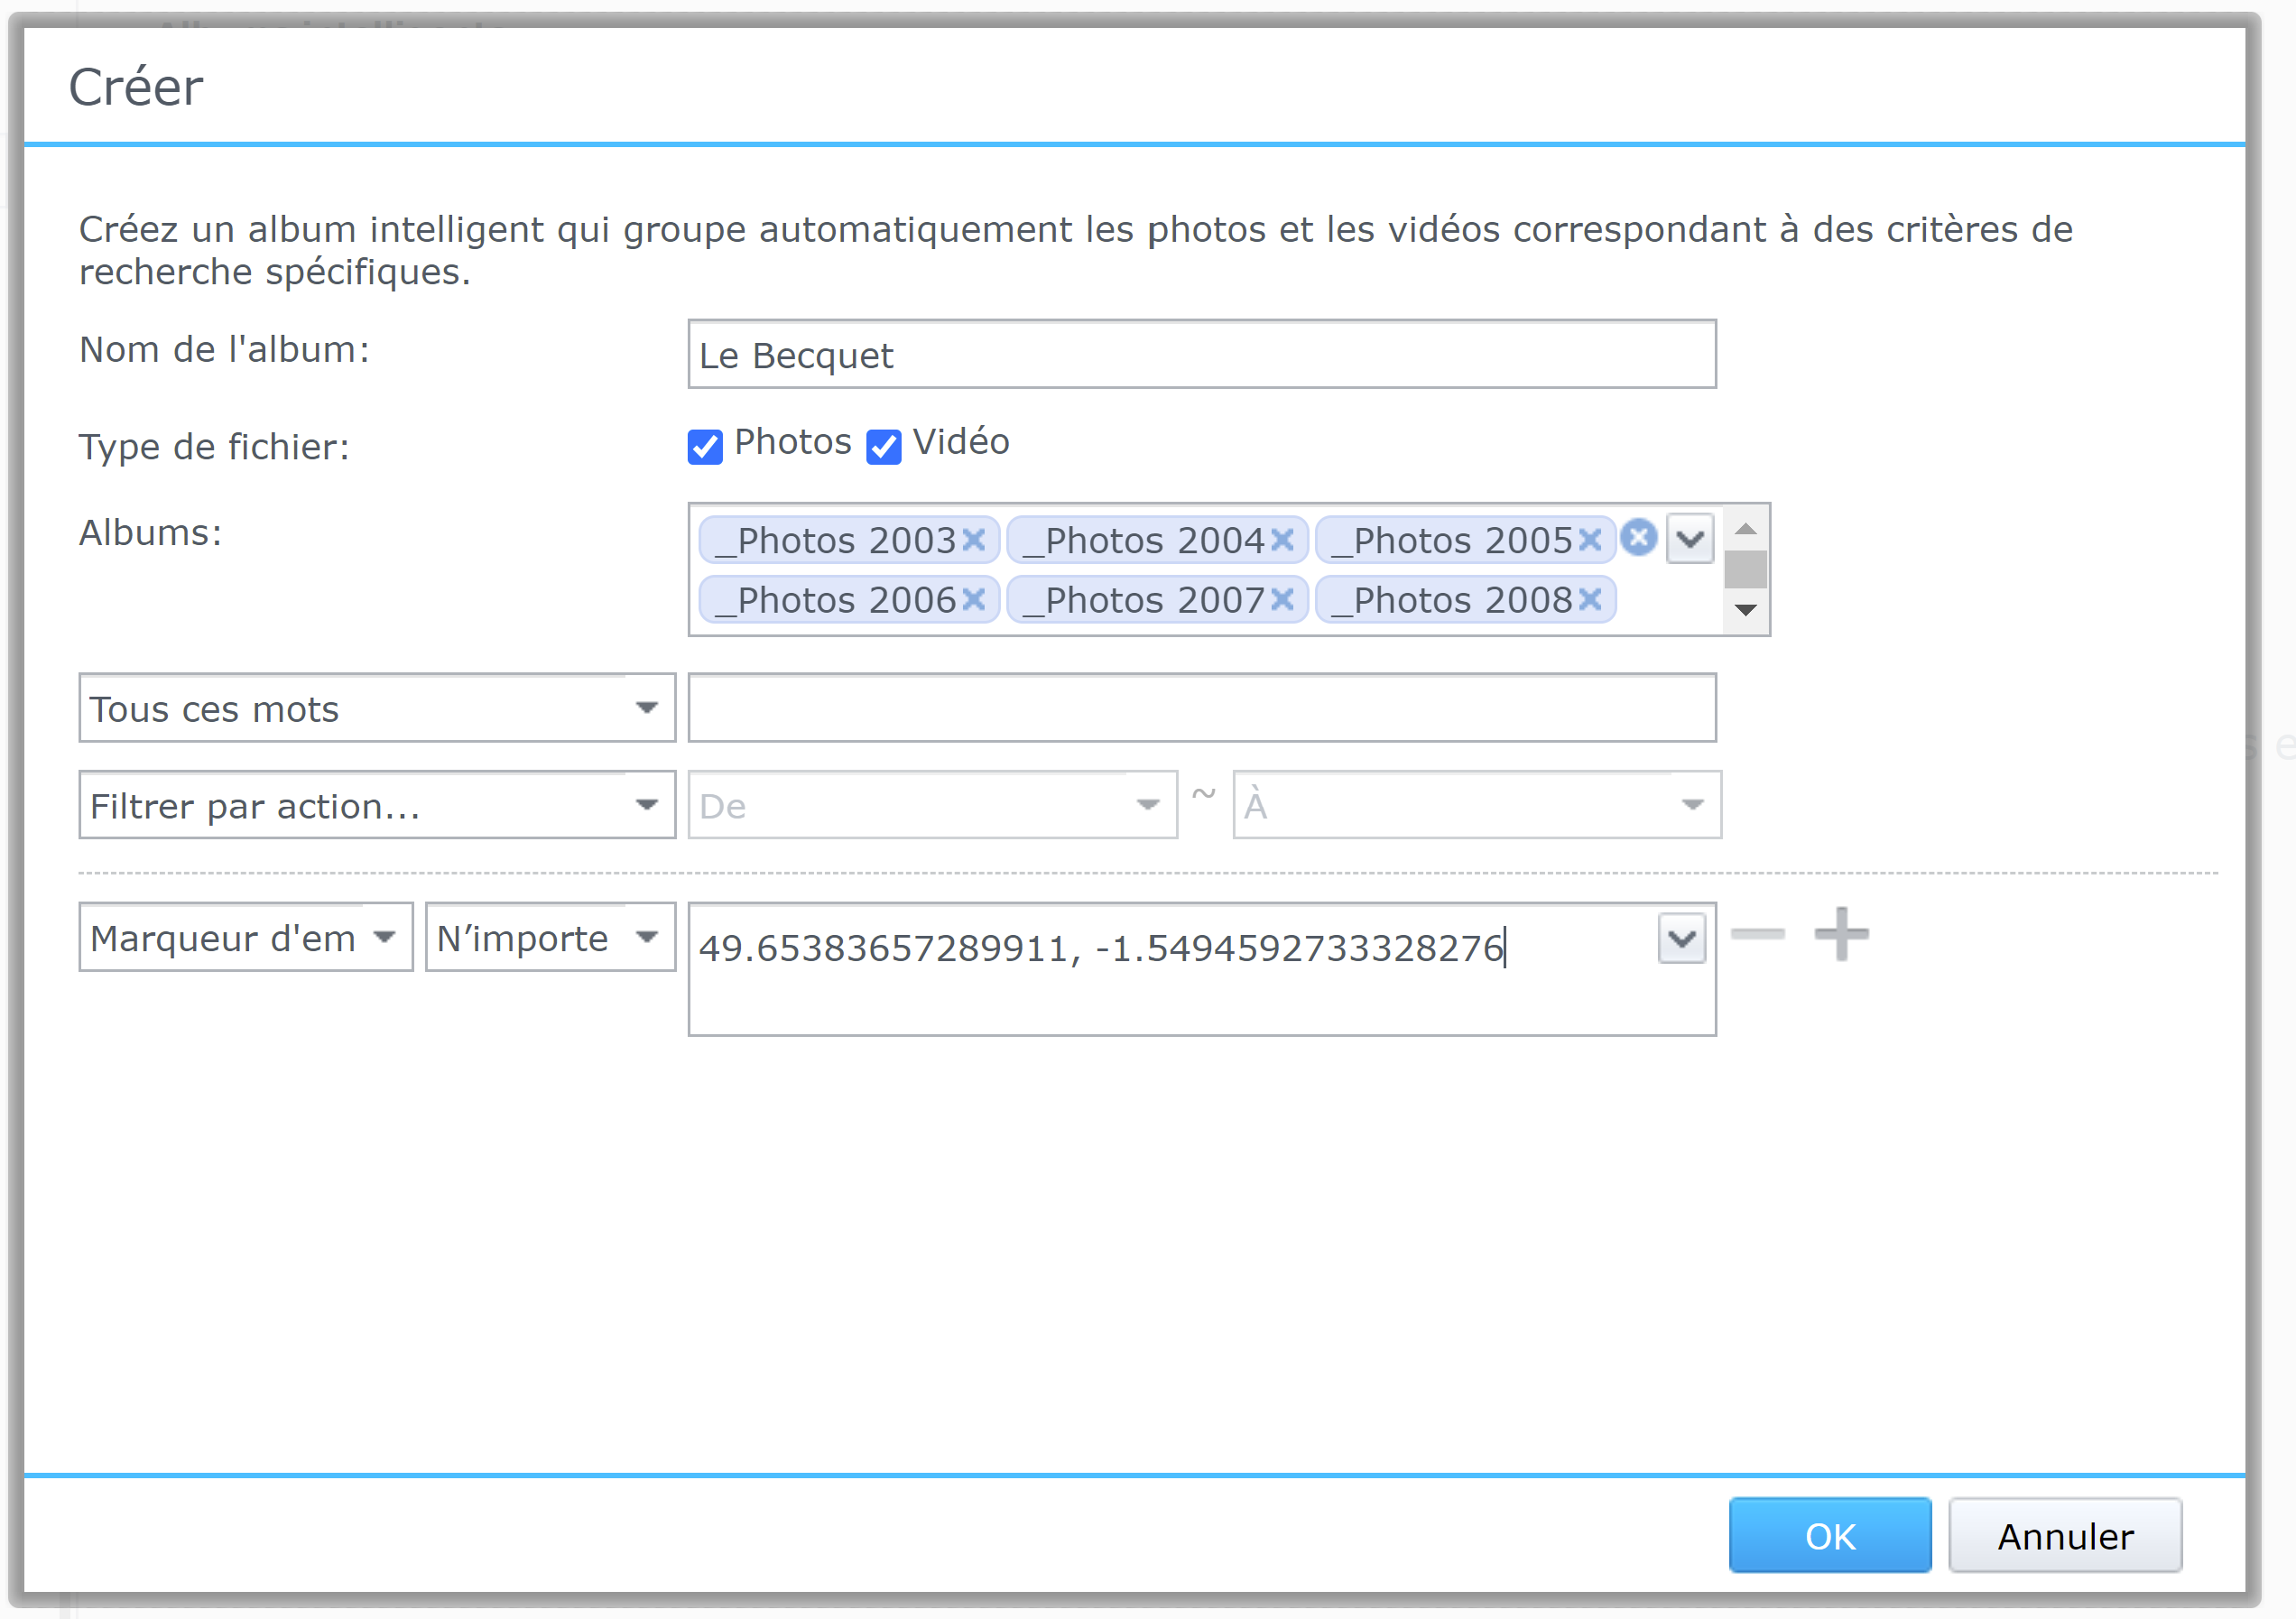Viewport: 2296px width, 1619px height.
Task: Remove the _Photos 2005 album tag
Action: 1590,541
